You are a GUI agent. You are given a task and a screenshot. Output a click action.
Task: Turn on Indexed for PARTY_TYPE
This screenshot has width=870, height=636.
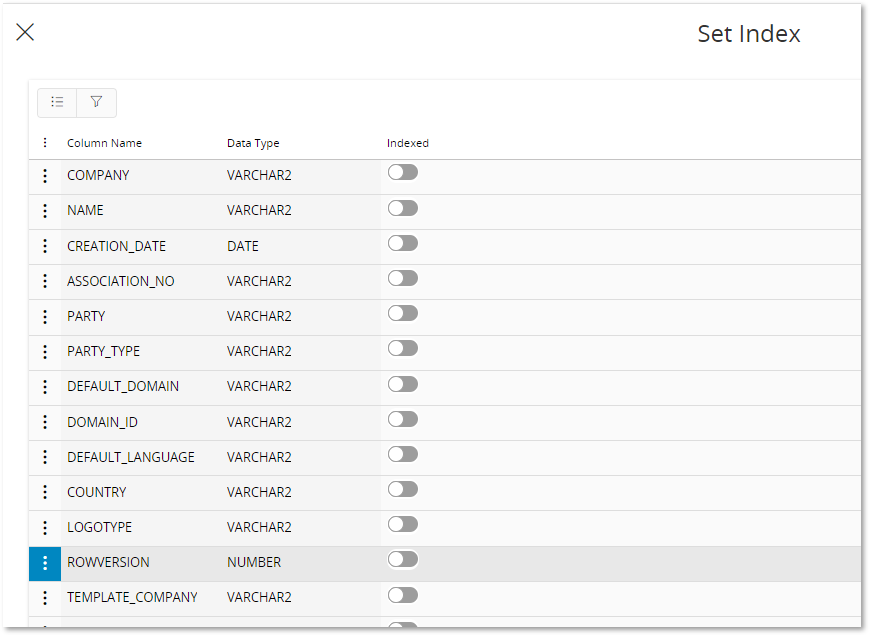403,349
